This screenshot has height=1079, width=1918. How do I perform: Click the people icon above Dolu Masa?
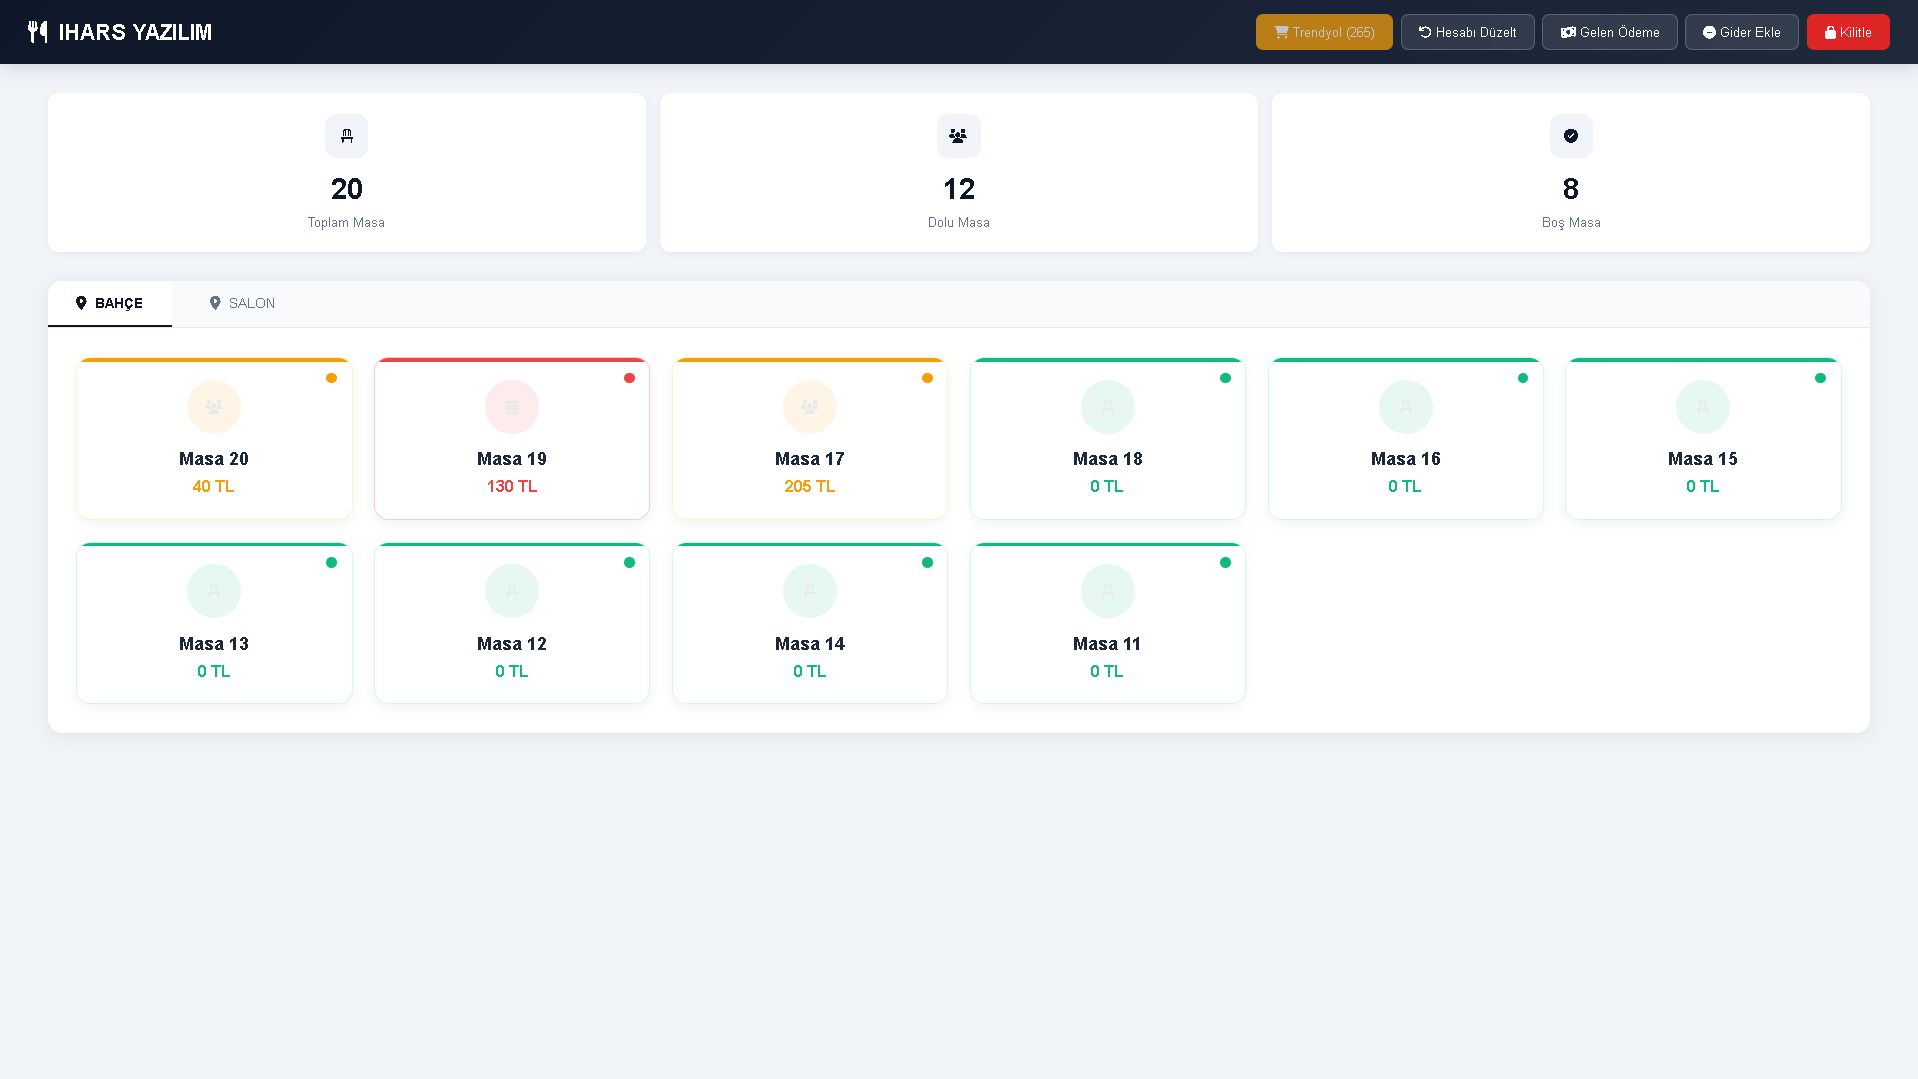tap(958, 136)
